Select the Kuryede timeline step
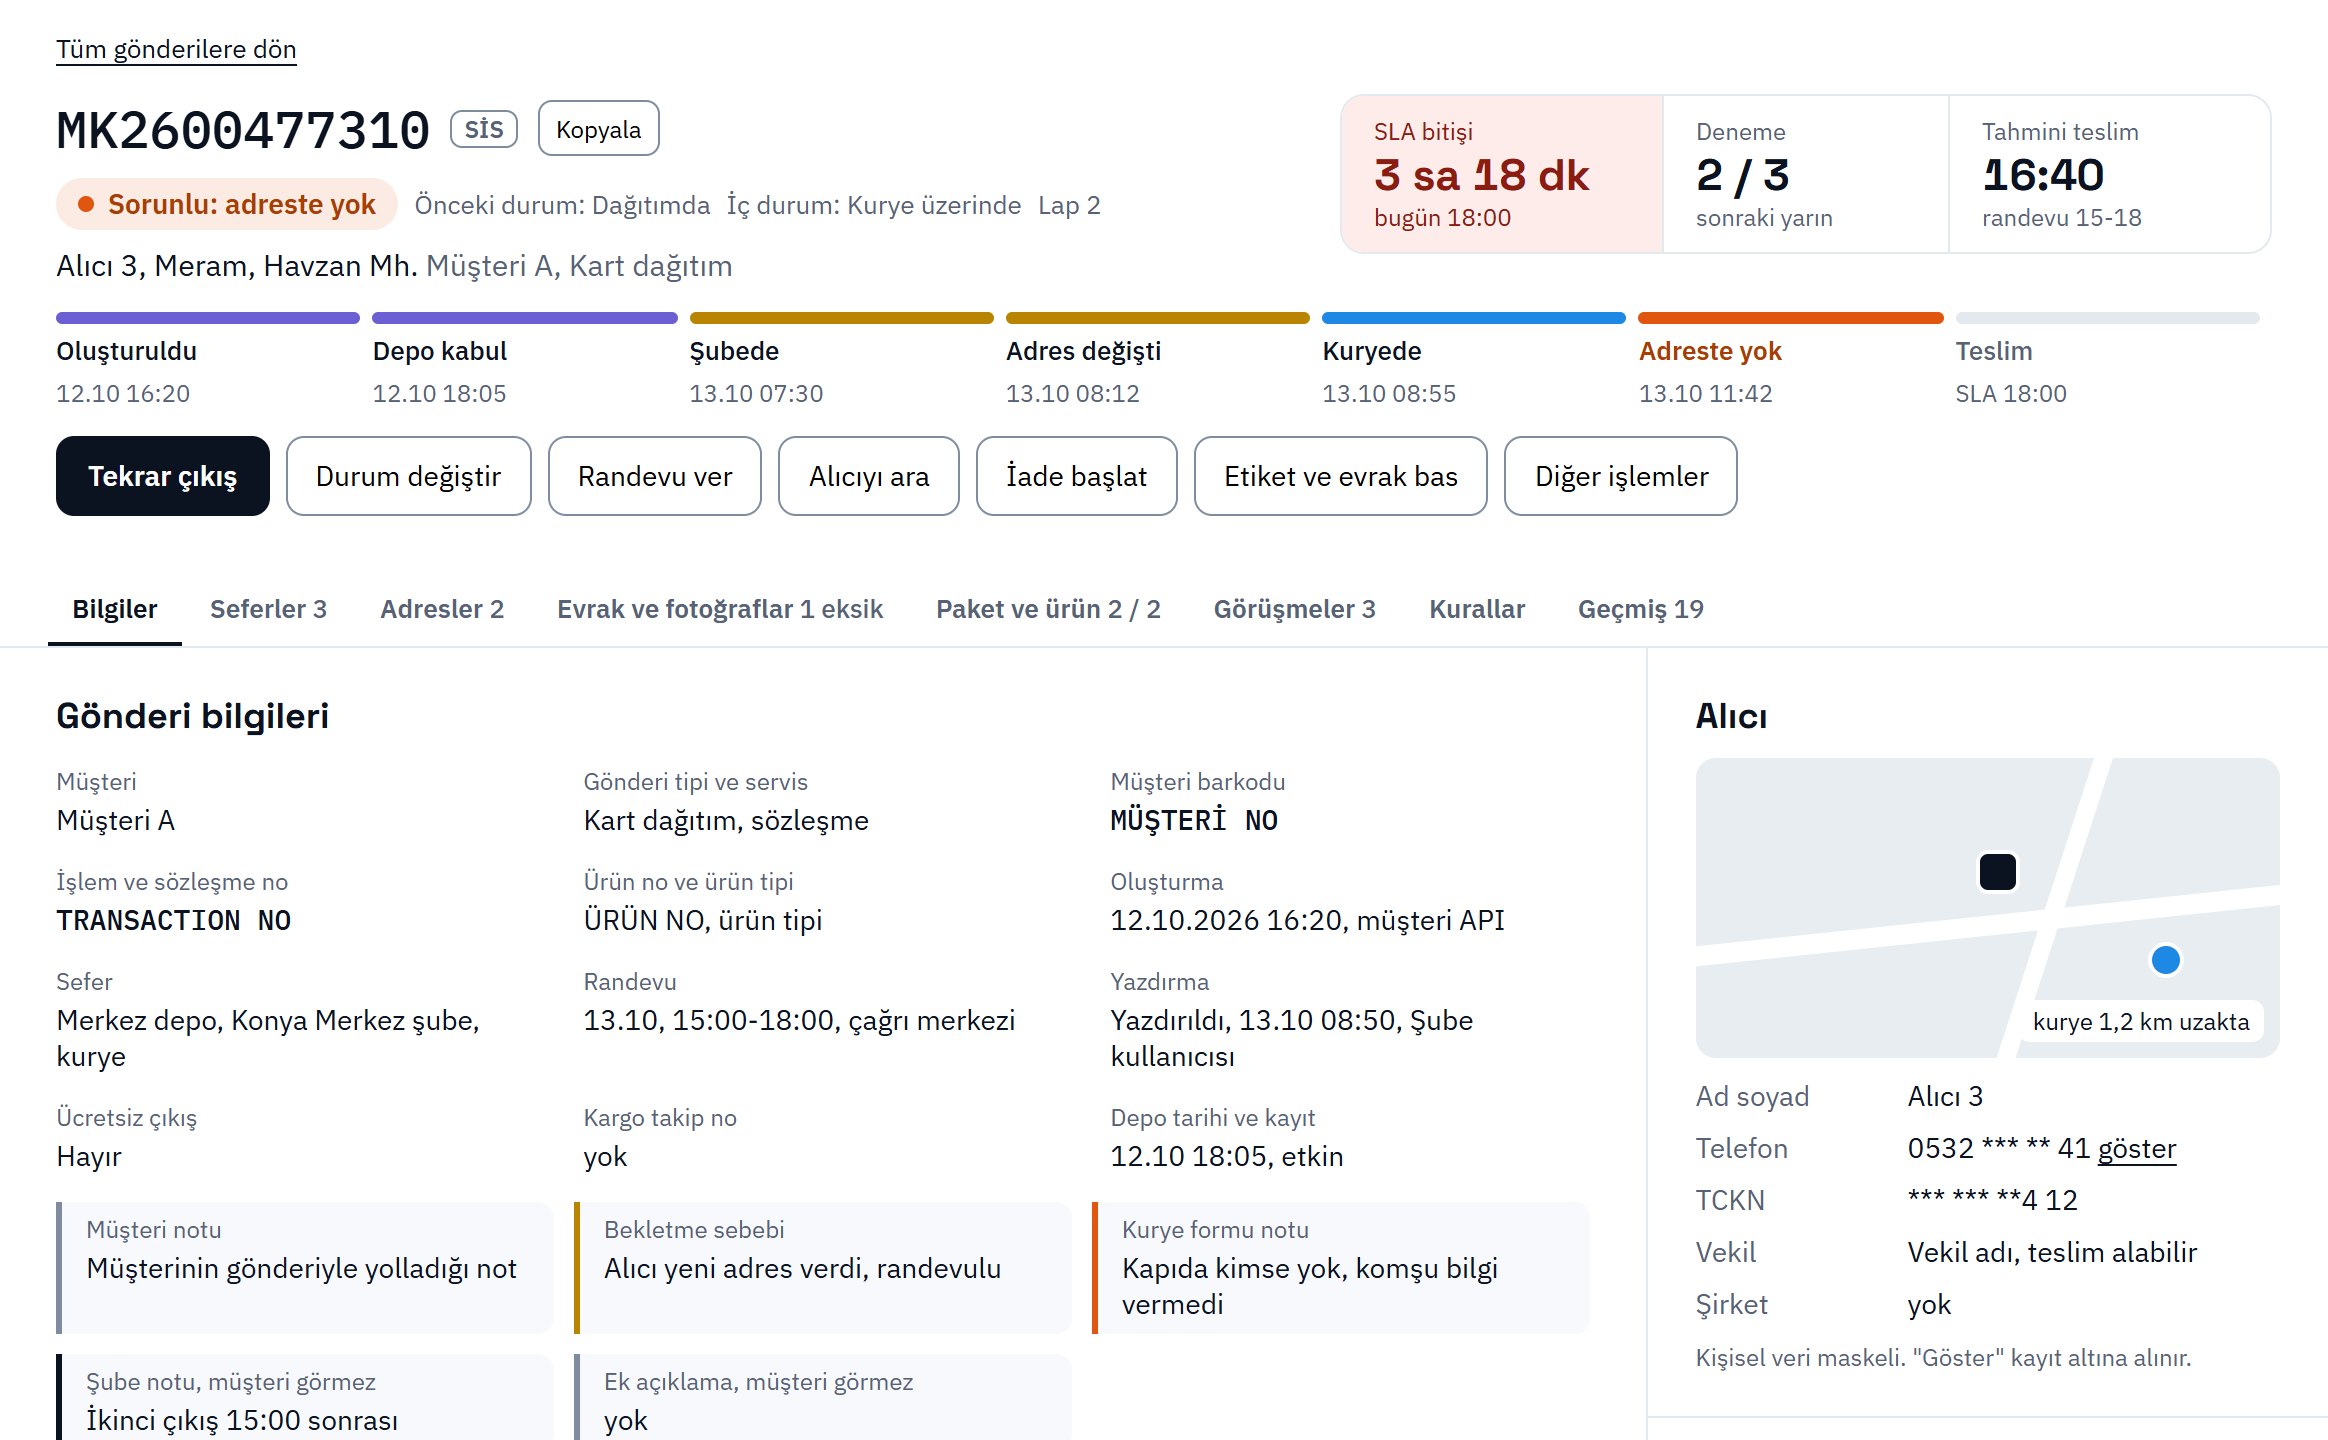 point(1474,360)
